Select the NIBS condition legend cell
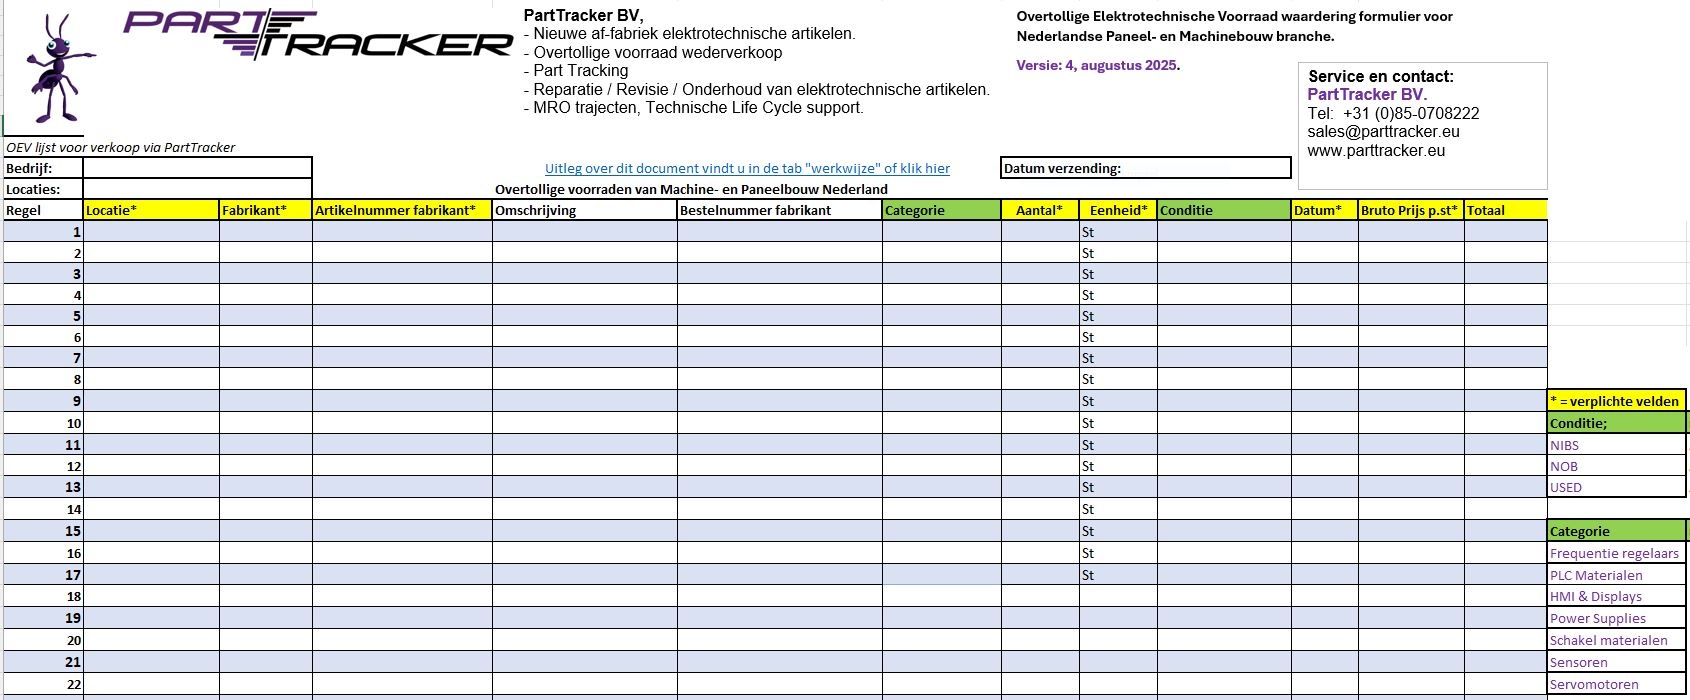The image size is (1690, 700). 1615,445
